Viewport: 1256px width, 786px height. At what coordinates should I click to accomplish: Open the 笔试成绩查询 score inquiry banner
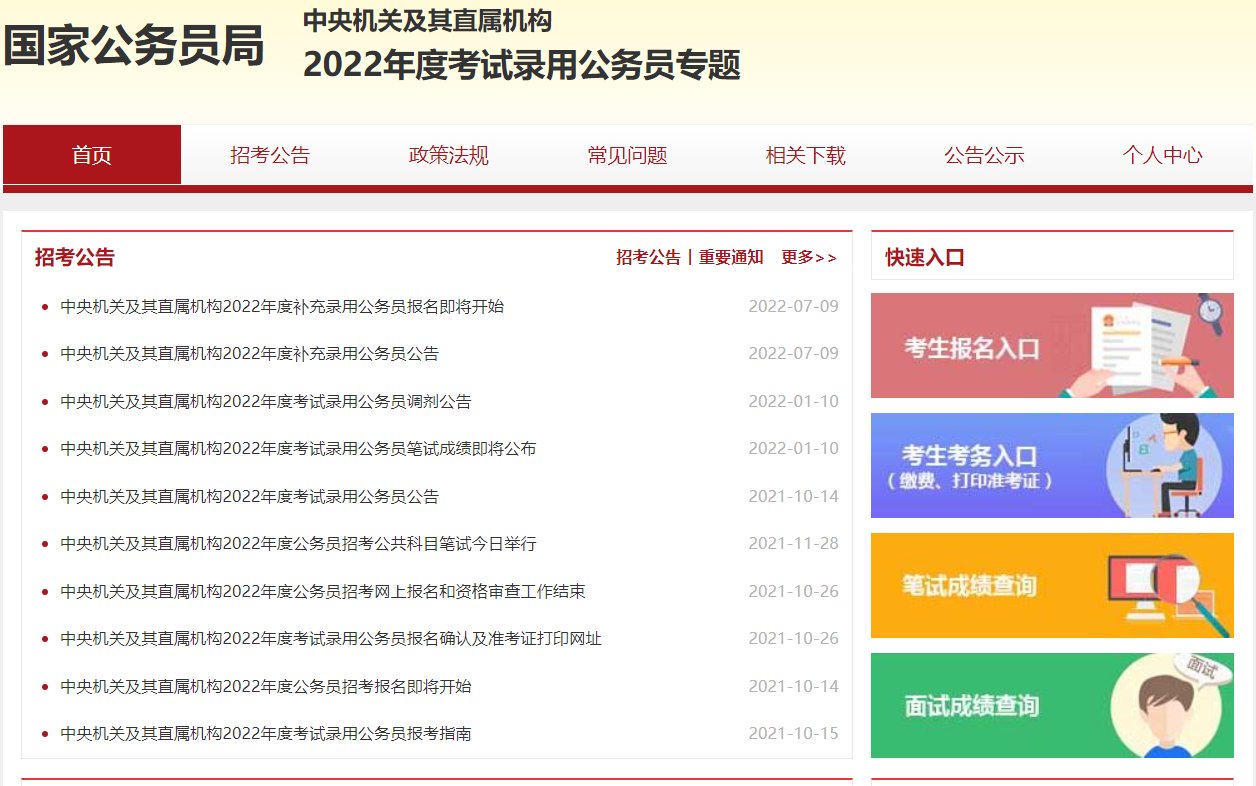click(x=1051, y=585)
